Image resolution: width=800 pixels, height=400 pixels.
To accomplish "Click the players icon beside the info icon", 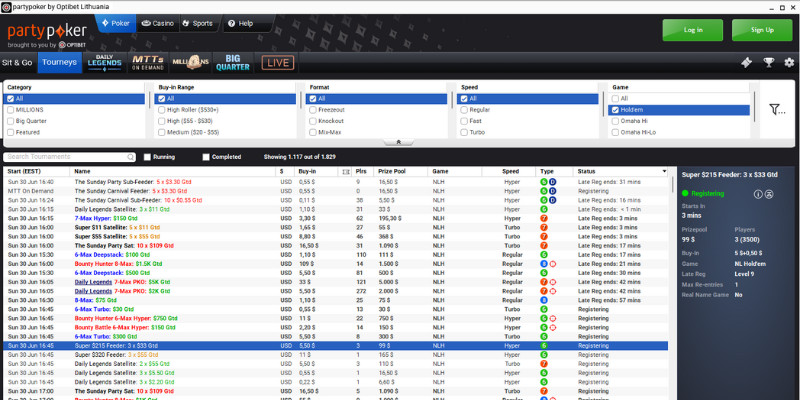I will (771, 194).
